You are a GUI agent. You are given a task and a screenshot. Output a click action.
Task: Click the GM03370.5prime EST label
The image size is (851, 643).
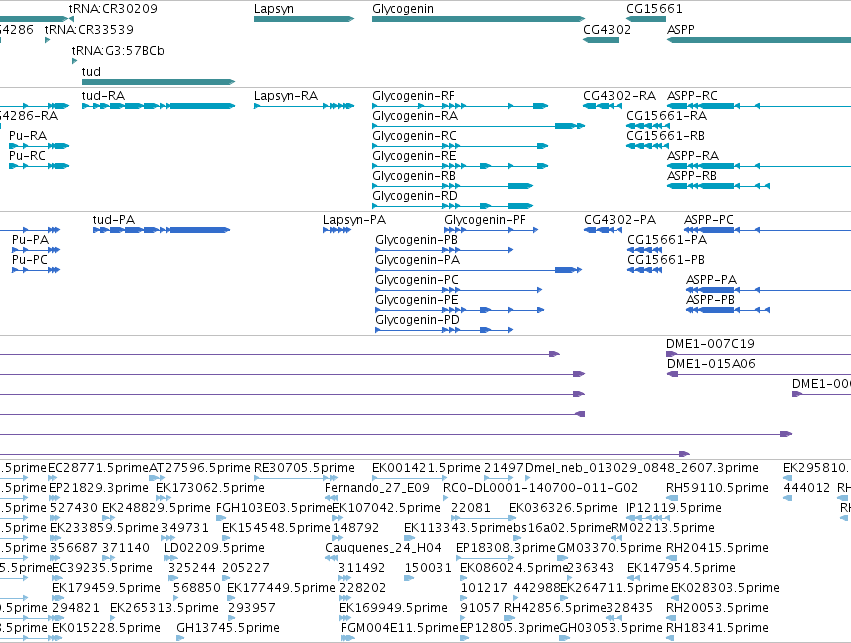tap(609, 548)
